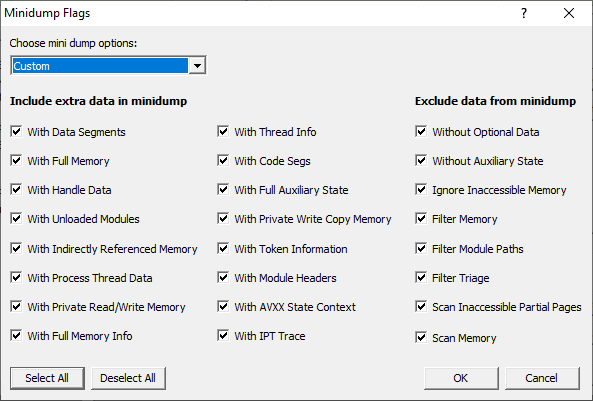Toggle Filter Module Paths checkbox
Viewport: 593px width, 401px height.
[x=421, y=249]
